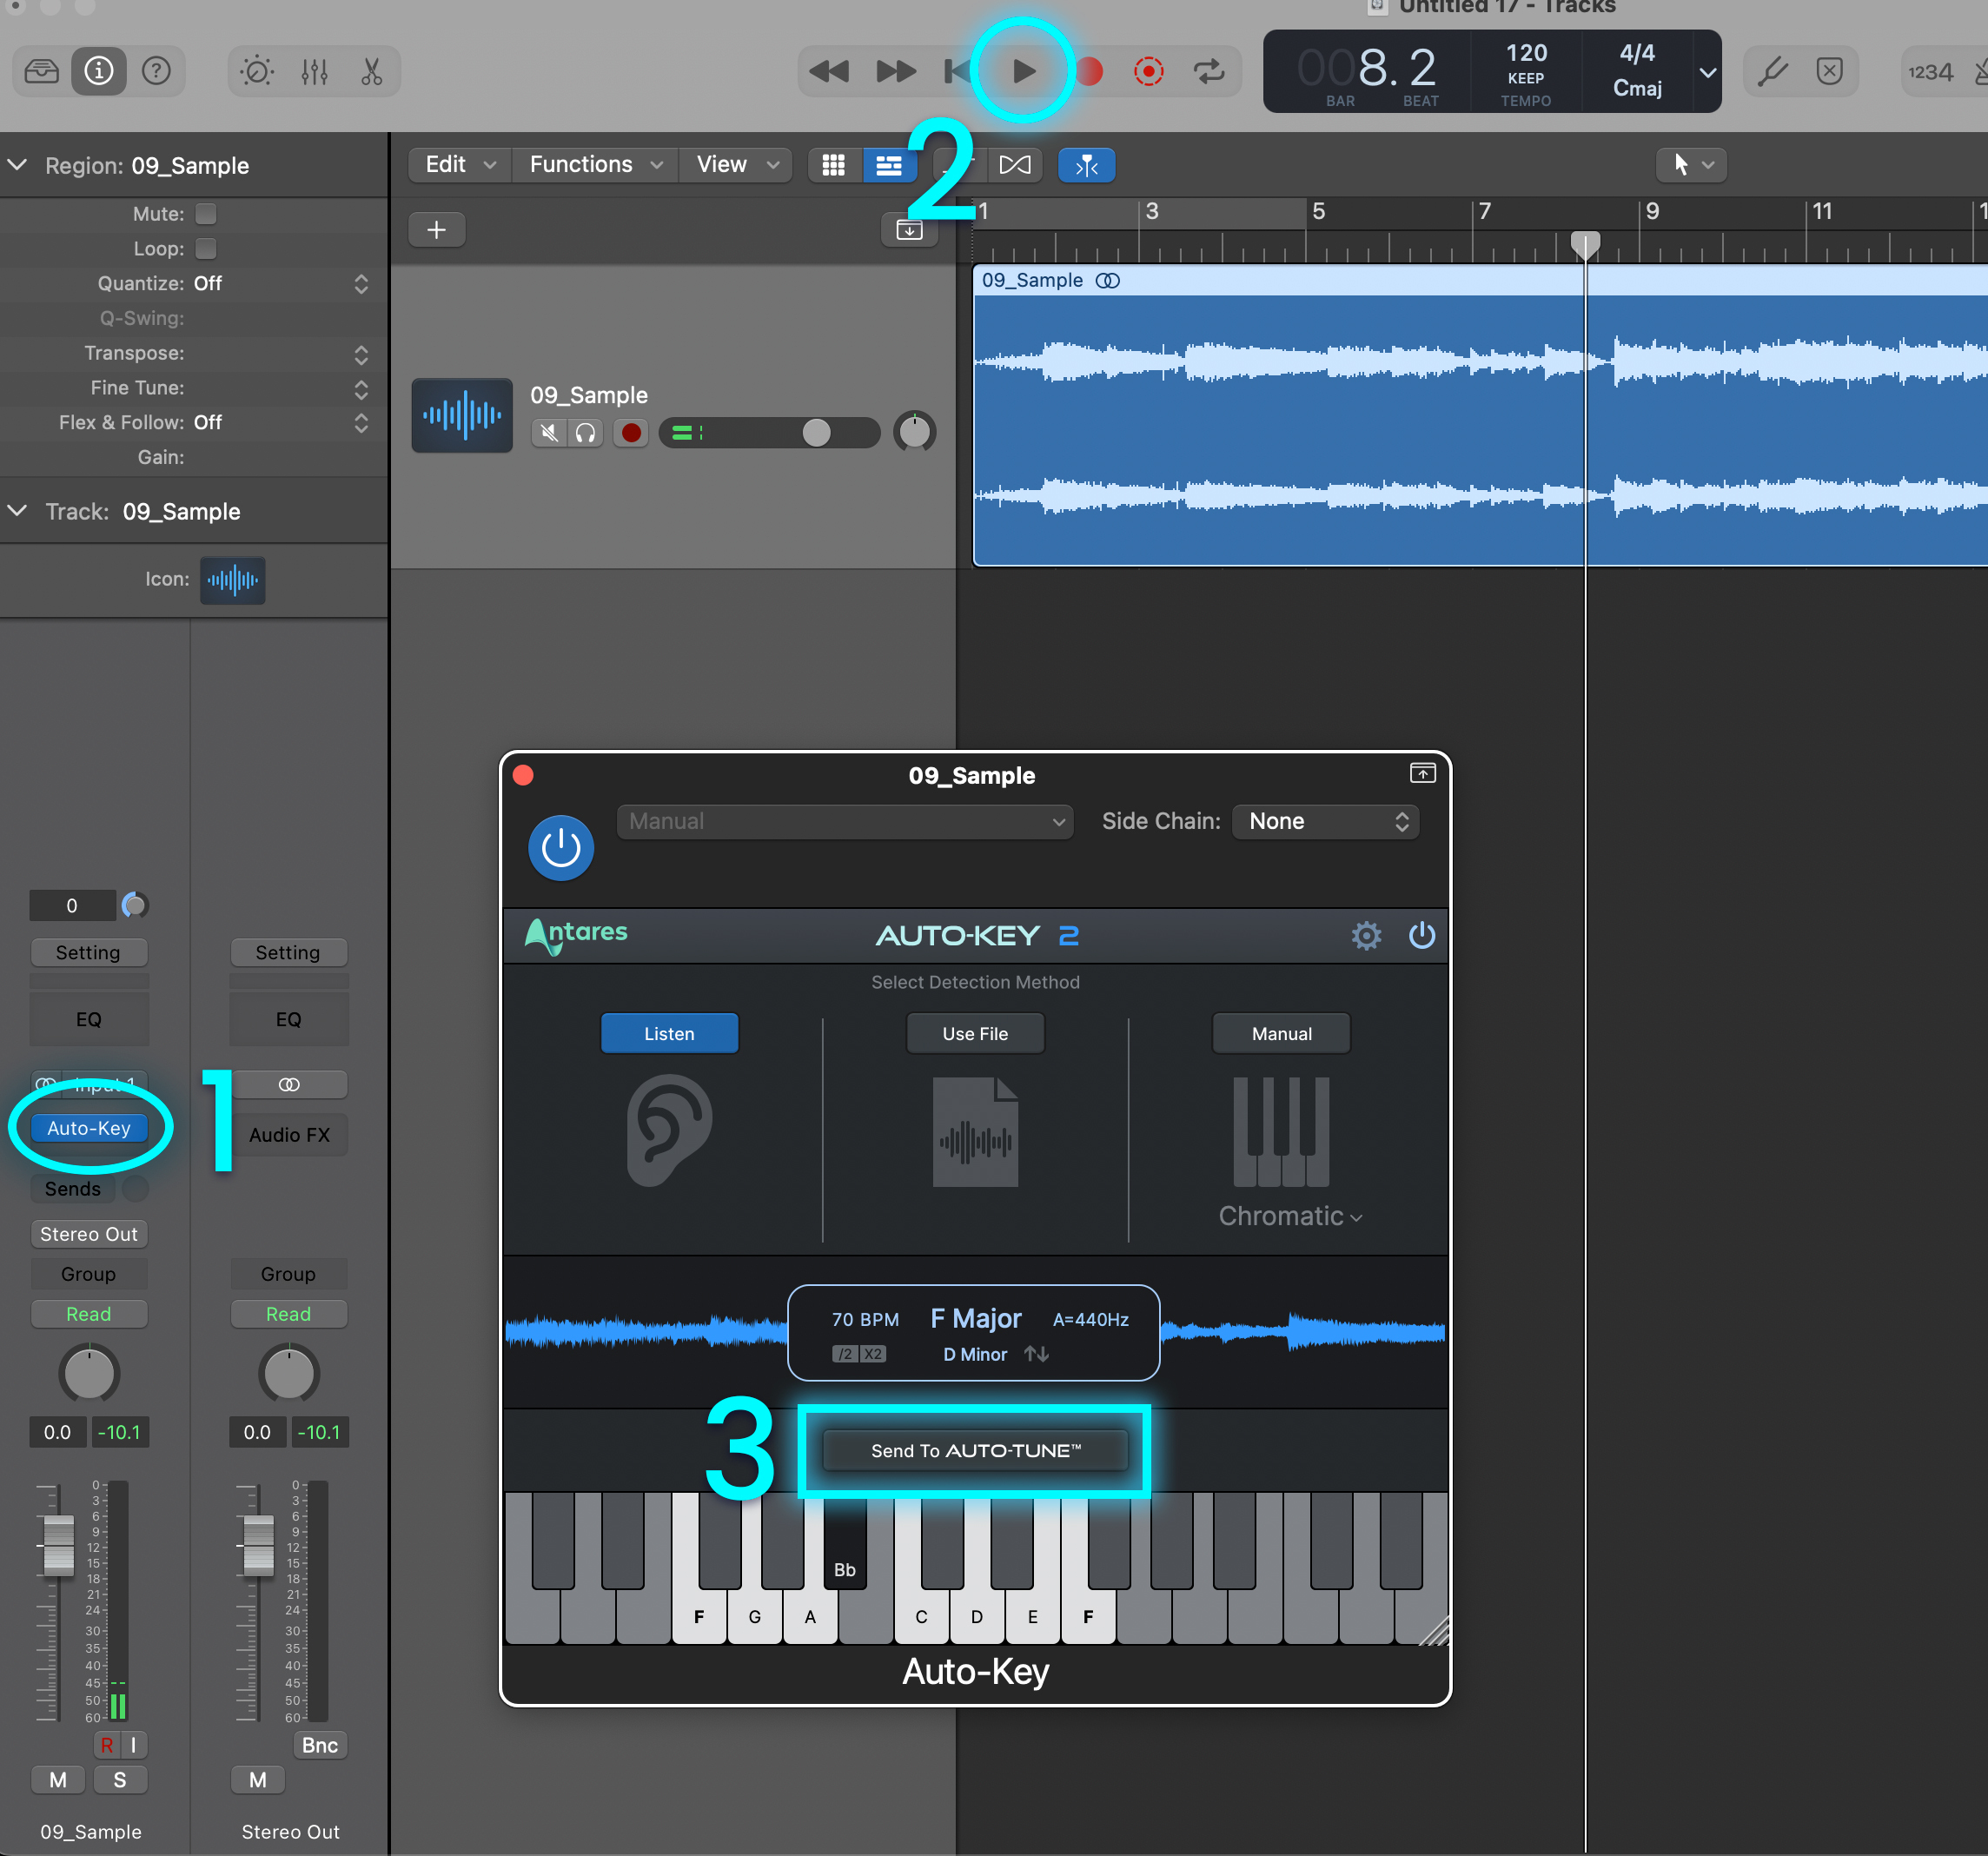This screenshot has height=1856, width=1988.
Task: Expand the Chromatic scale dropdown
Action: point(1289,1216)
